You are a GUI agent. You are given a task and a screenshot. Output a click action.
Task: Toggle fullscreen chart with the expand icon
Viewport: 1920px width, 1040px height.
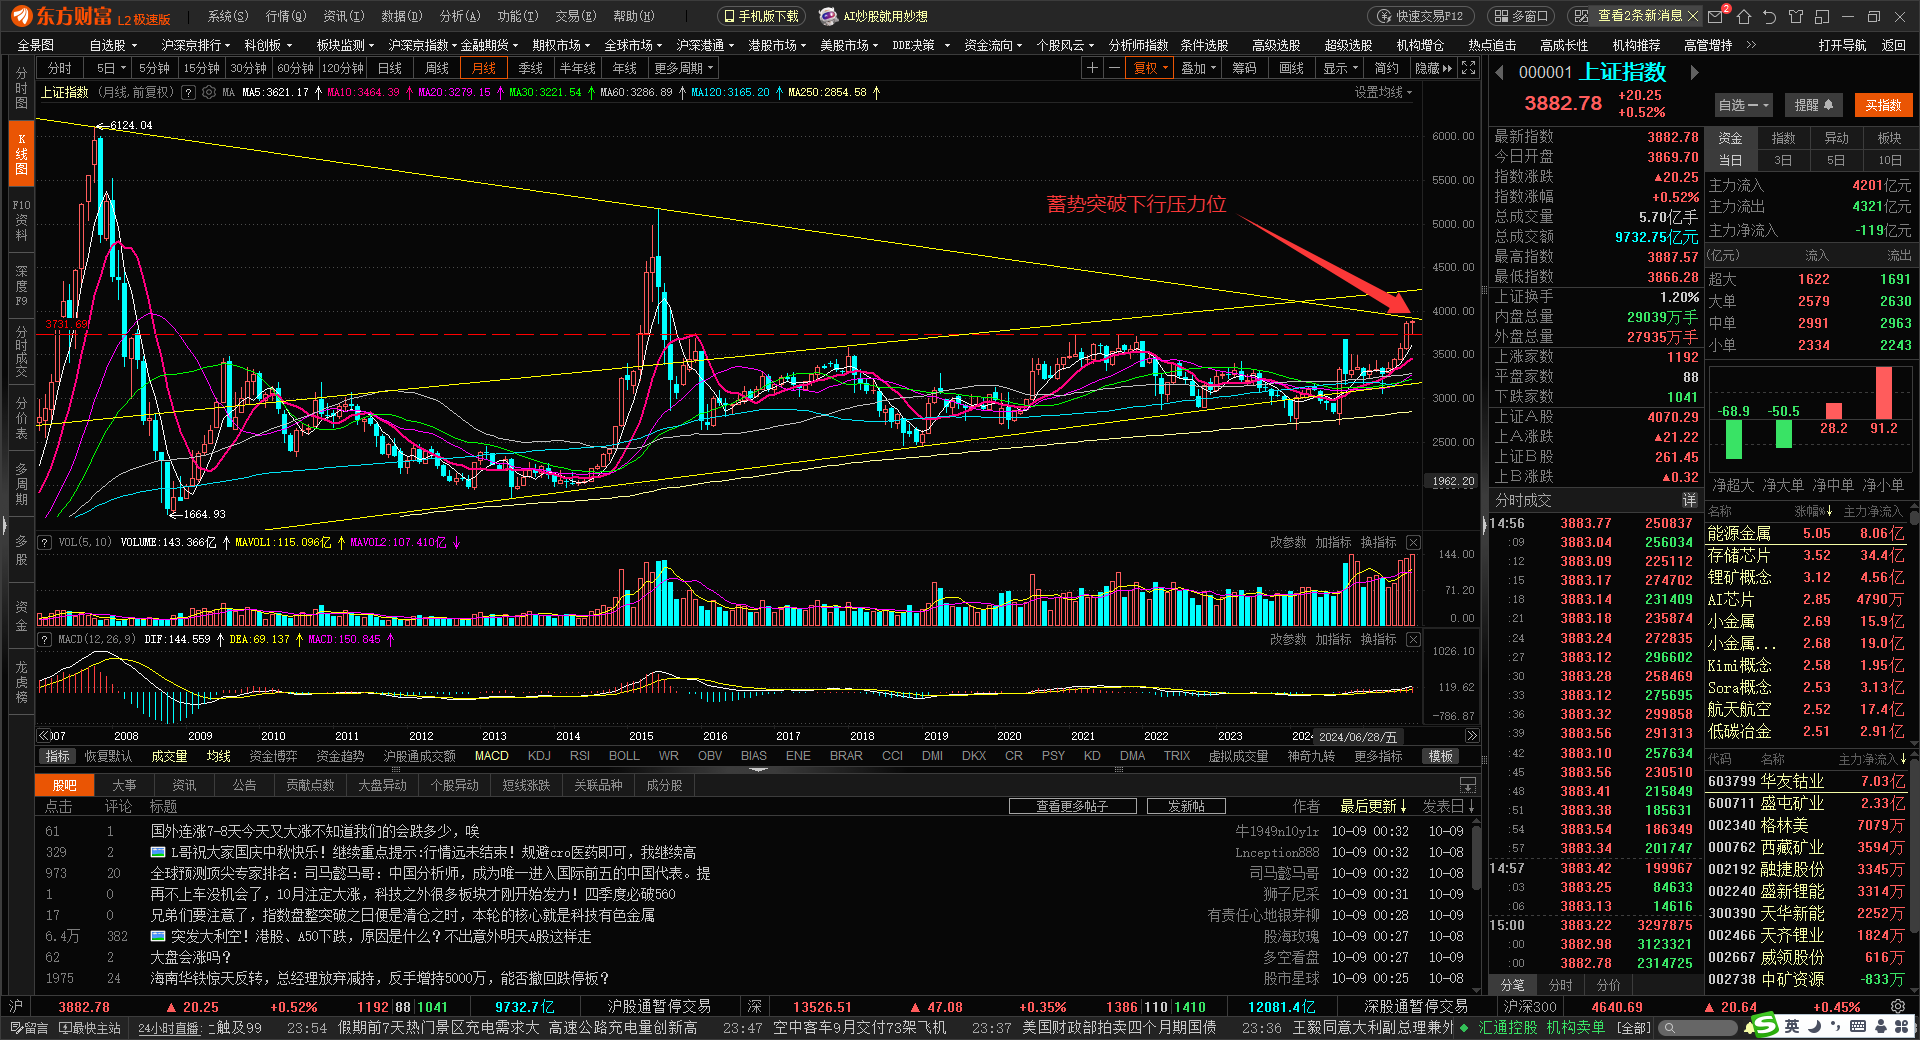point(1468,68)
